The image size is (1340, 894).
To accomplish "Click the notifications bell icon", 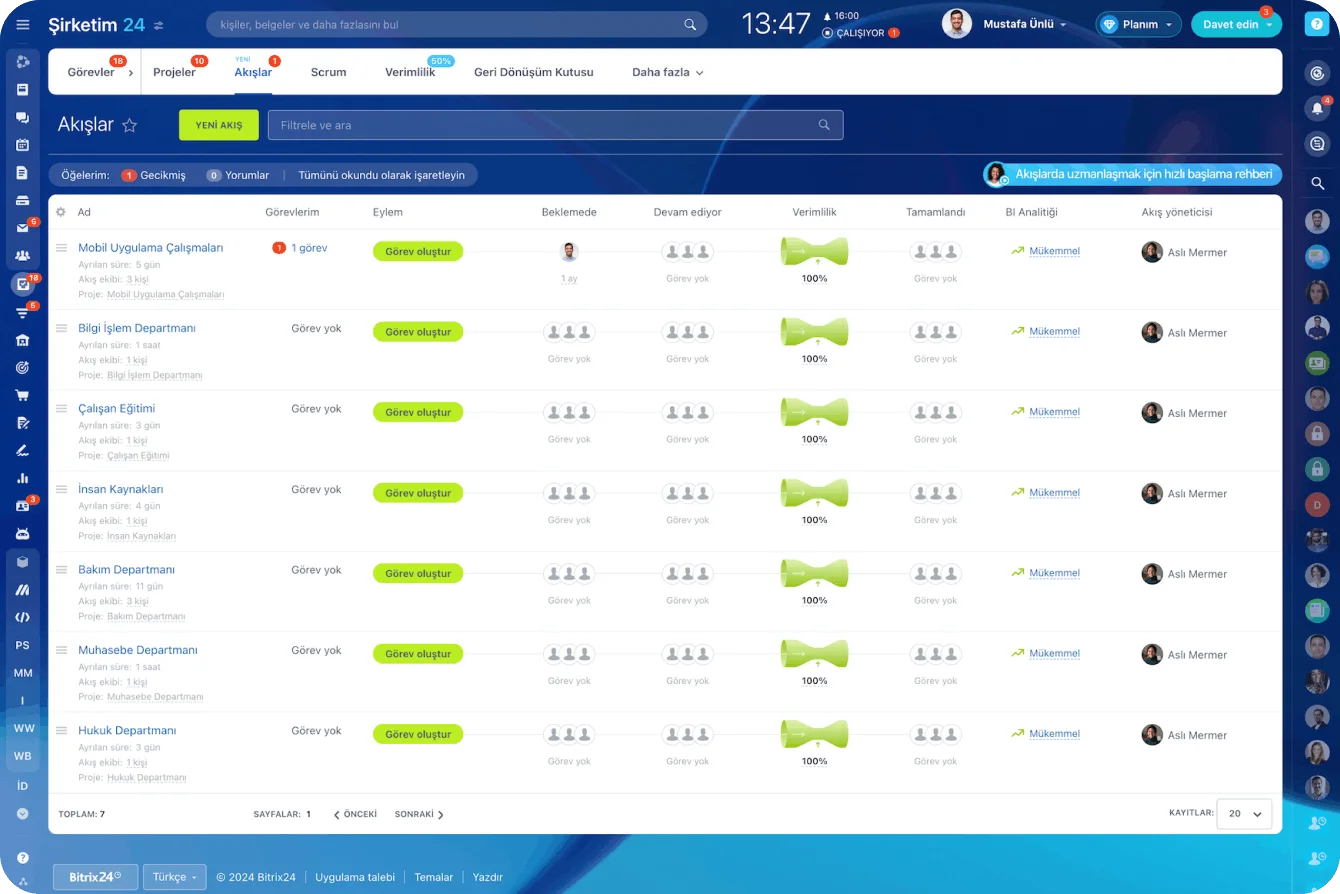I will [x=1317, y=109].
